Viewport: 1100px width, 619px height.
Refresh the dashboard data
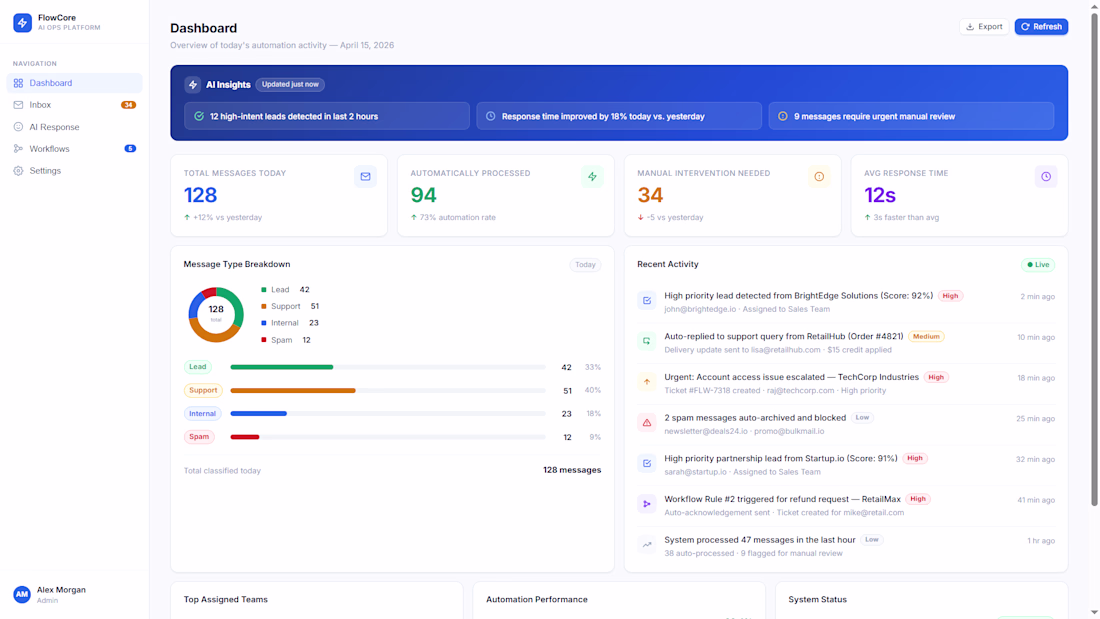tap(1041, 27)
